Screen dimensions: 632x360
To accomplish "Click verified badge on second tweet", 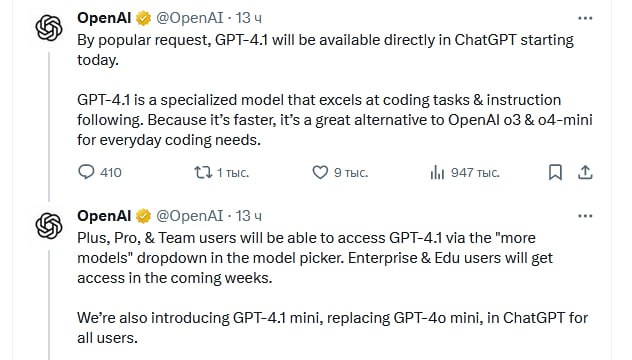I will pyautogui.click(x=143, y=216).
